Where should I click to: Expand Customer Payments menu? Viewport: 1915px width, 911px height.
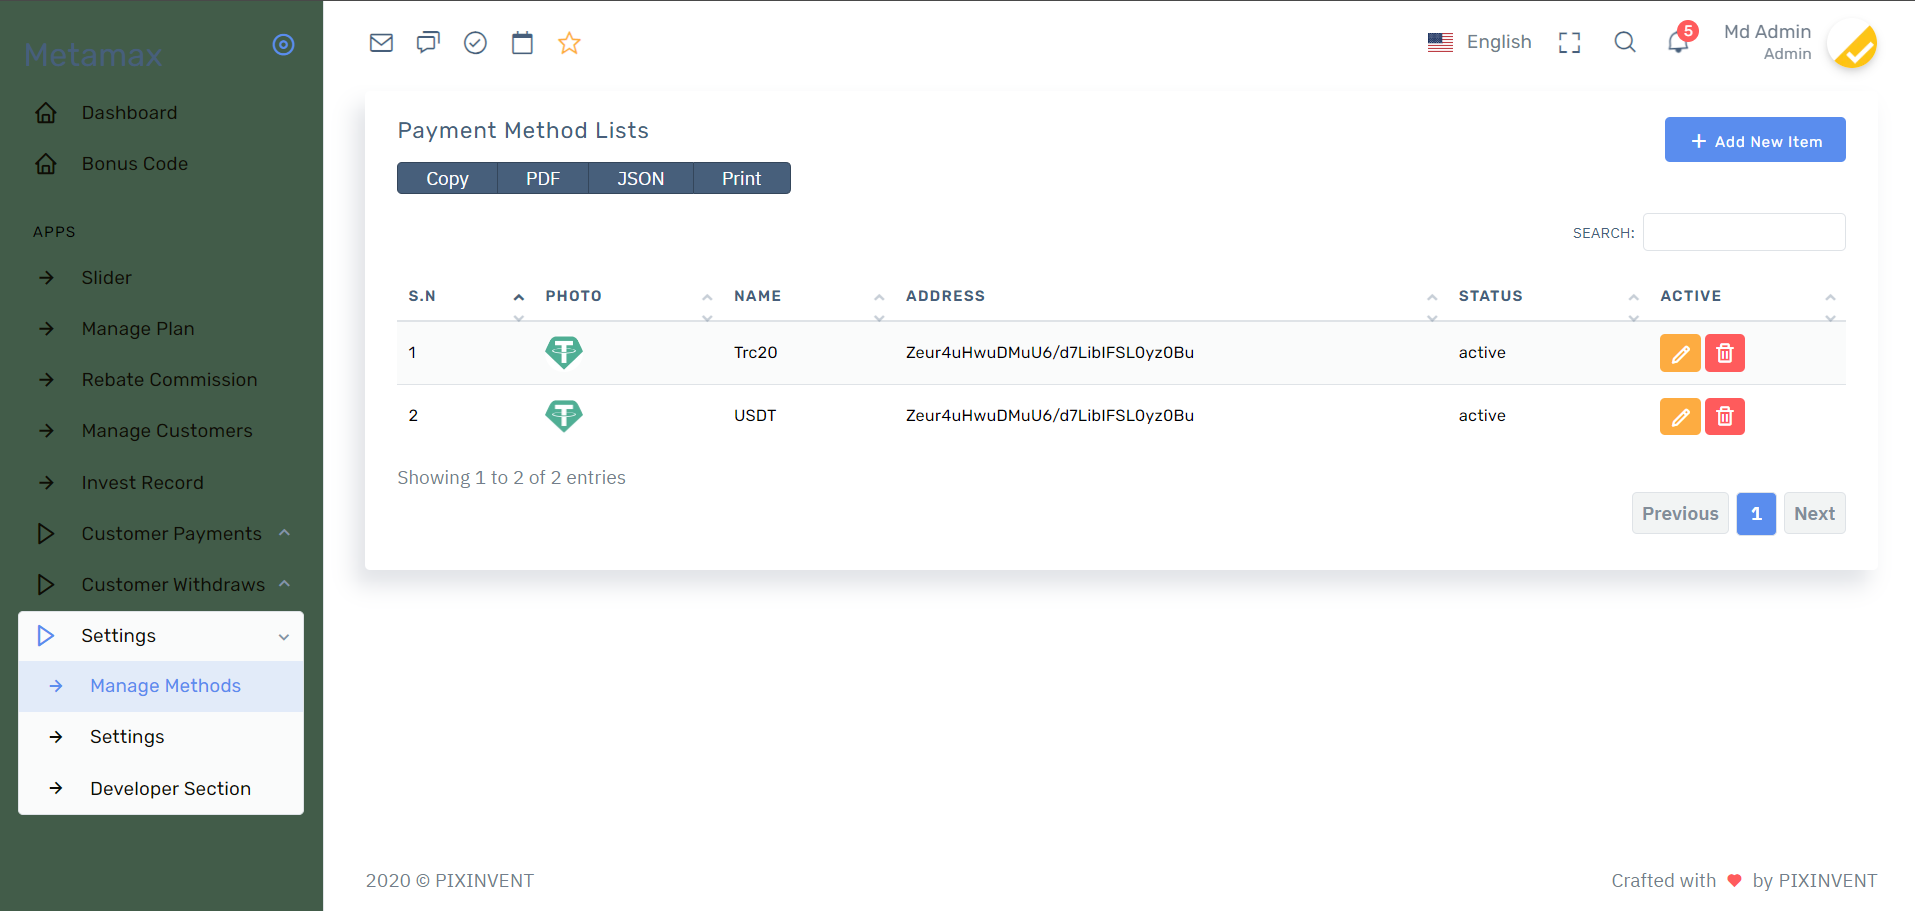(161, 533)
